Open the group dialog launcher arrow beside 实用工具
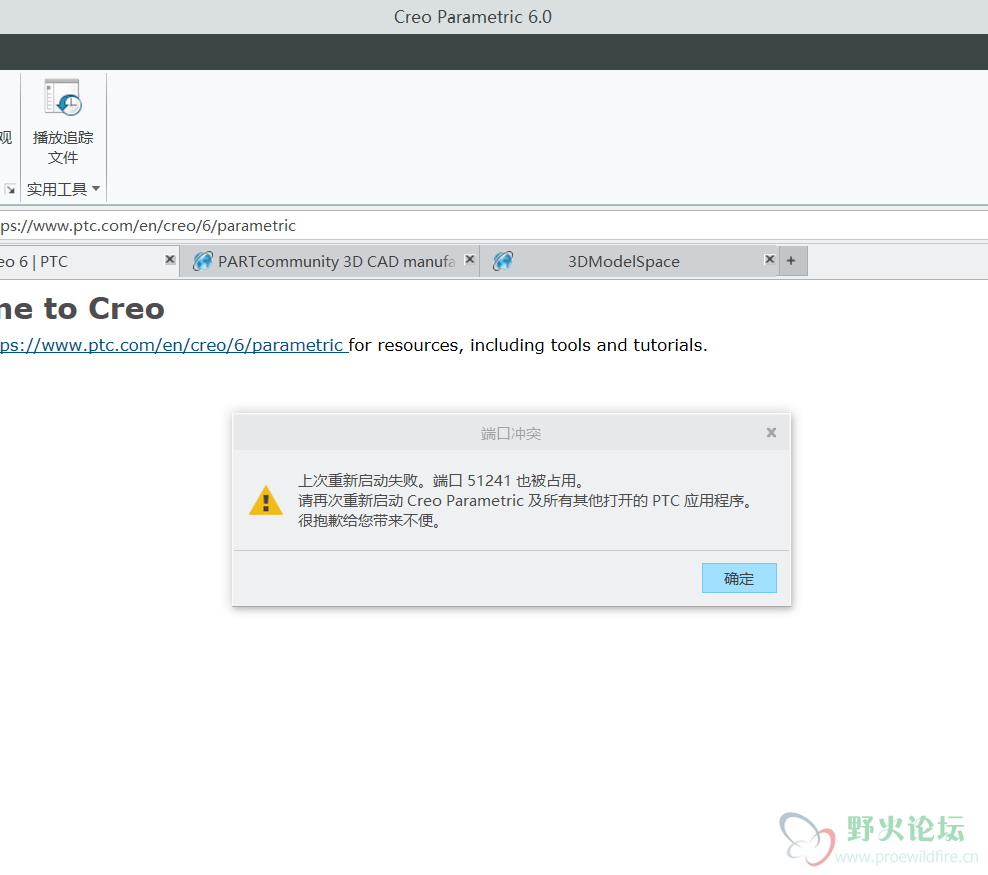Screen dimensions: 988x875 pos(9,189)
